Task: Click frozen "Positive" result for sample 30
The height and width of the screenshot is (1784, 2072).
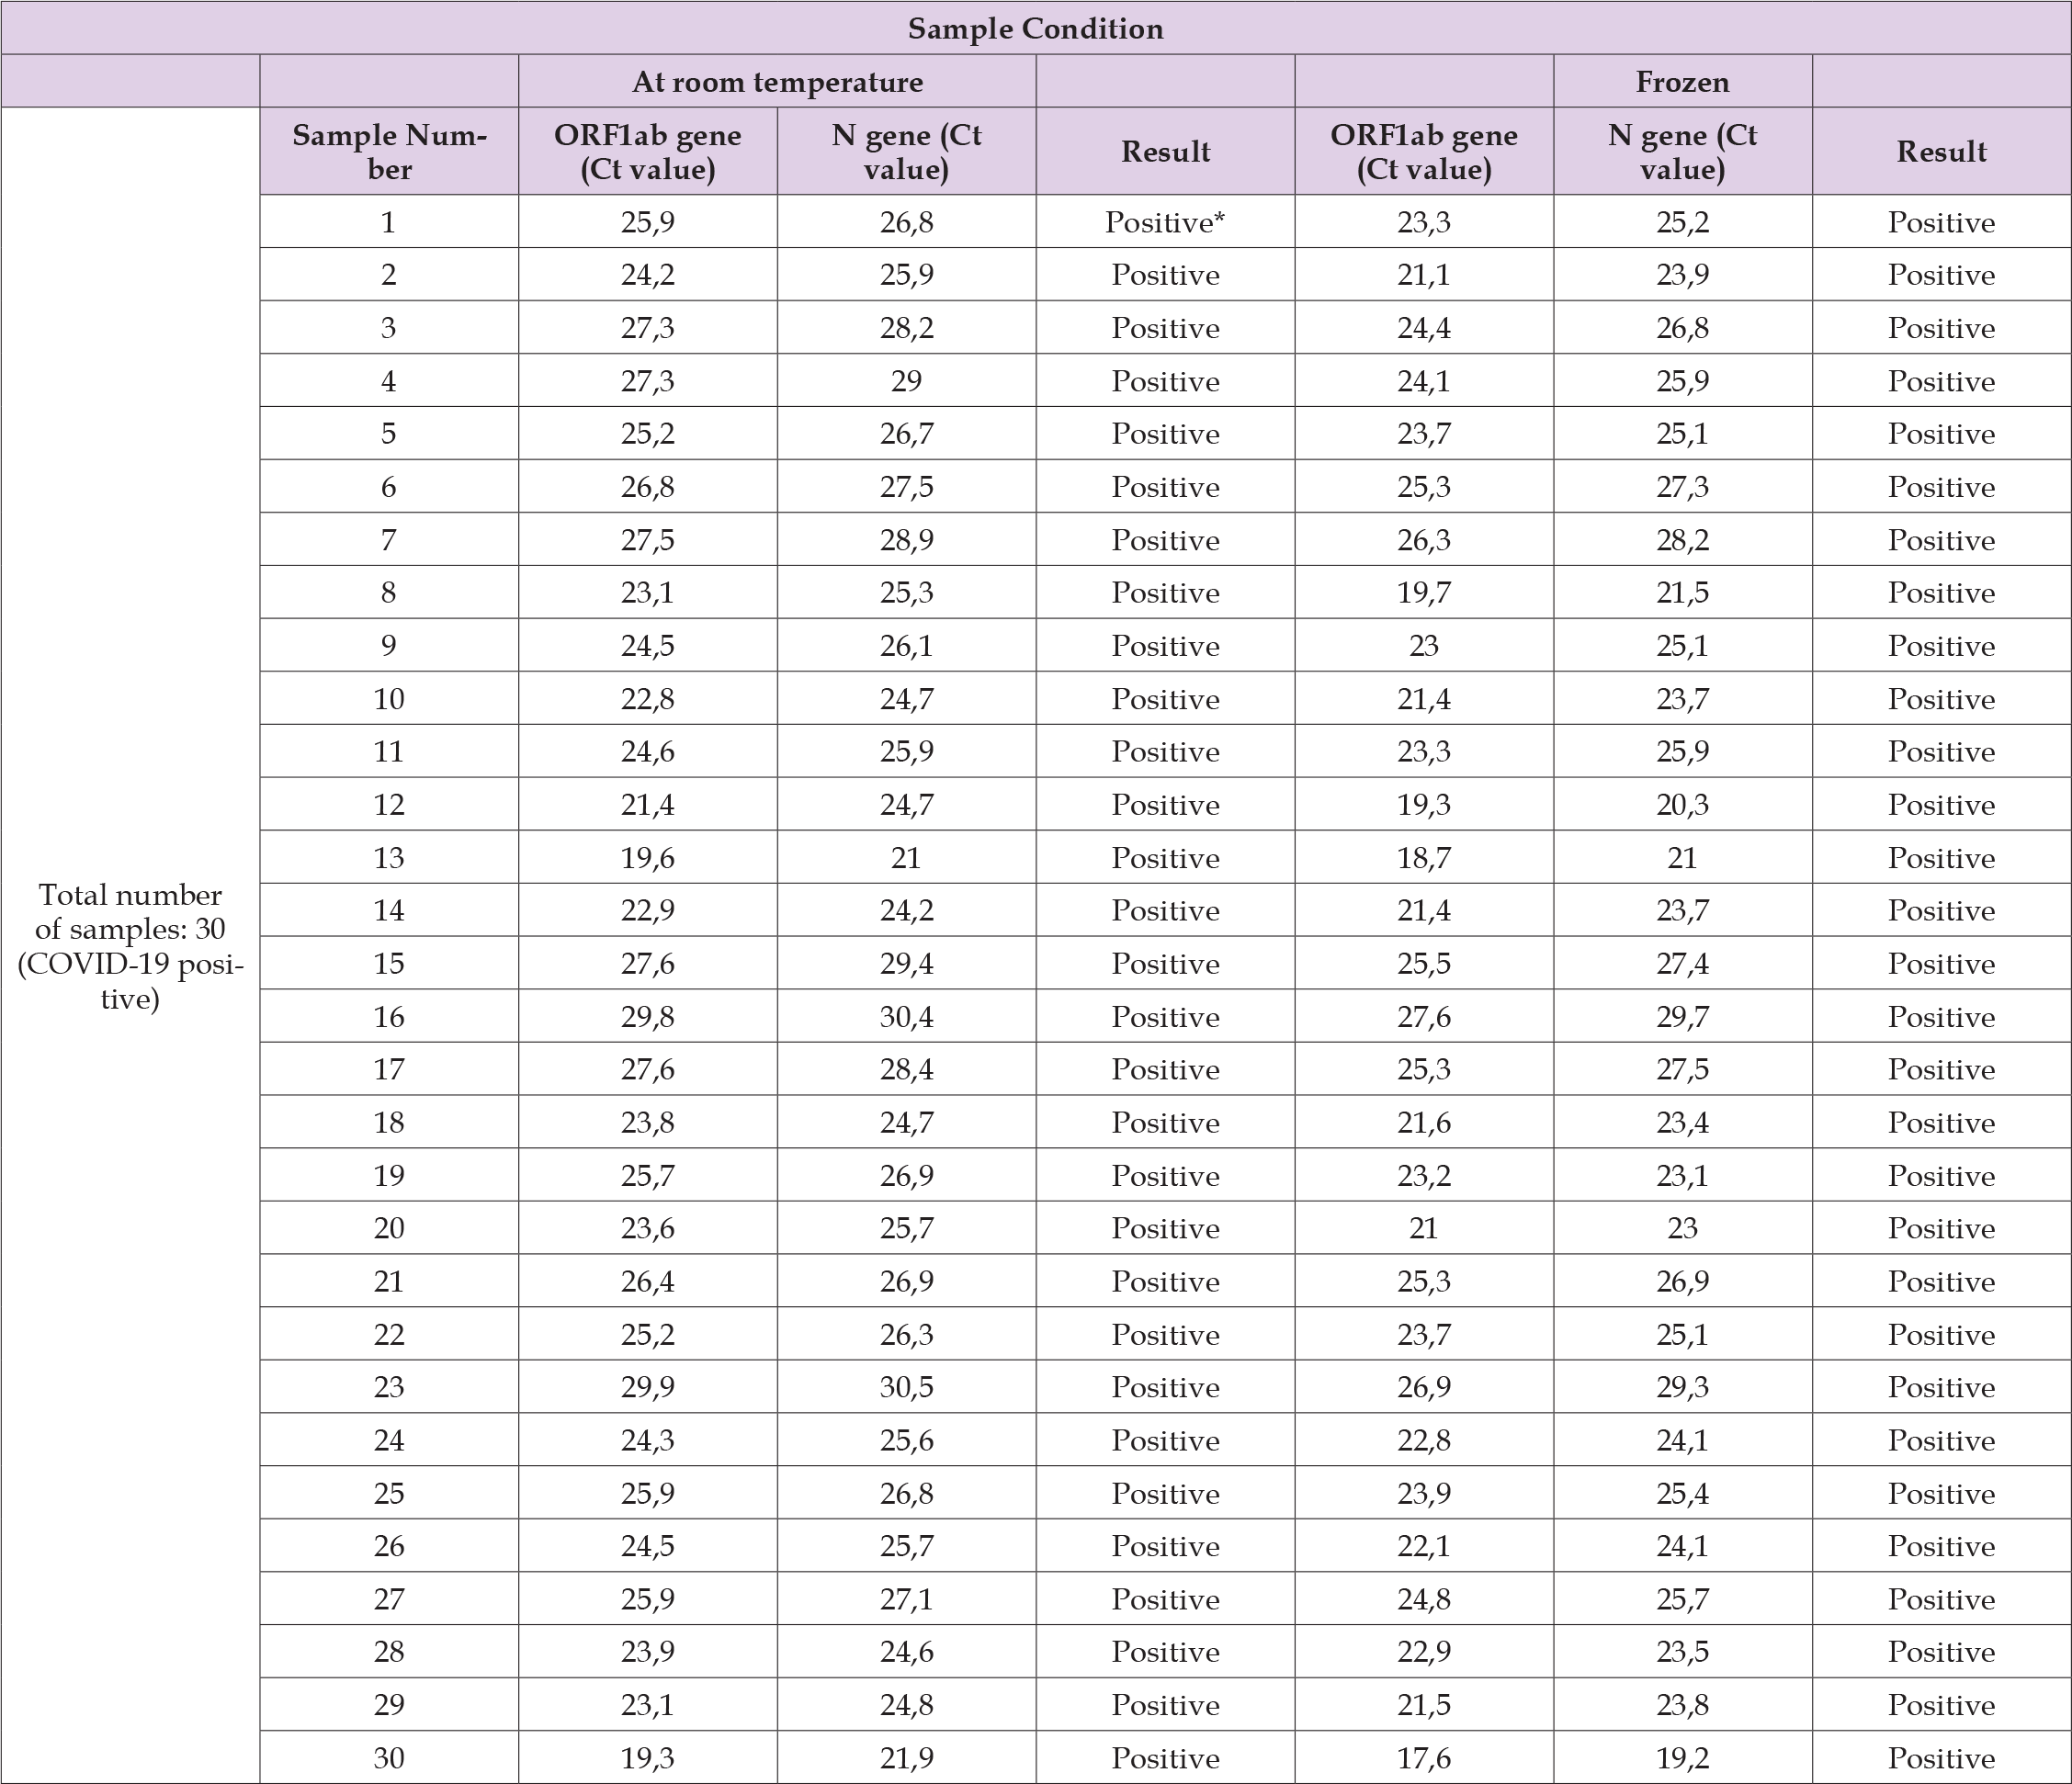Action: tap(1941, 1759)
